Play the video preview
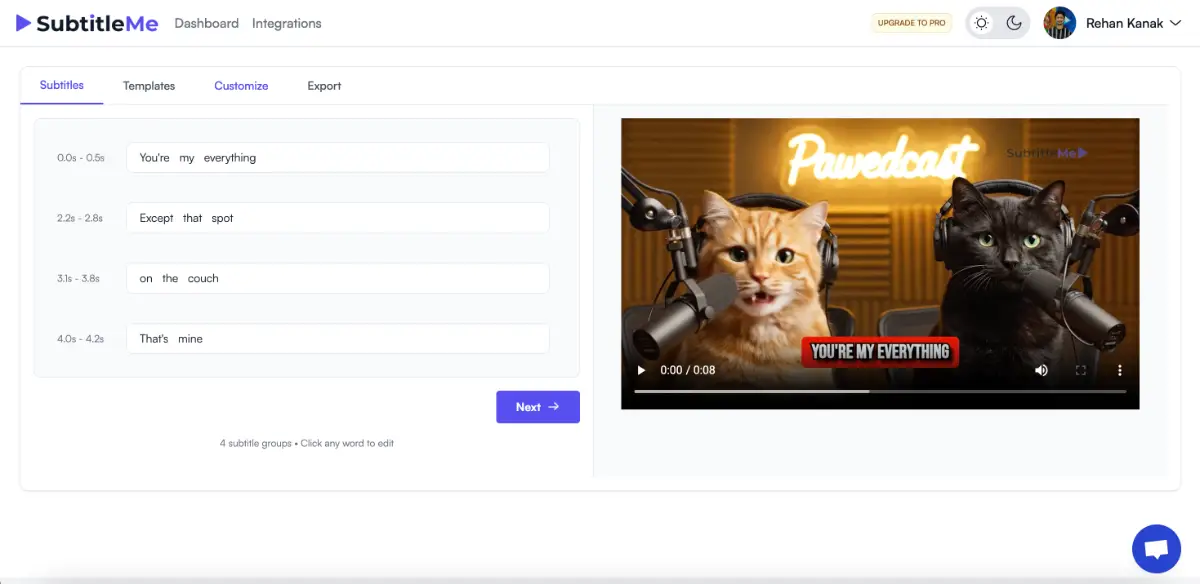Screen dimensions: 1200x584 pos(642,370)
